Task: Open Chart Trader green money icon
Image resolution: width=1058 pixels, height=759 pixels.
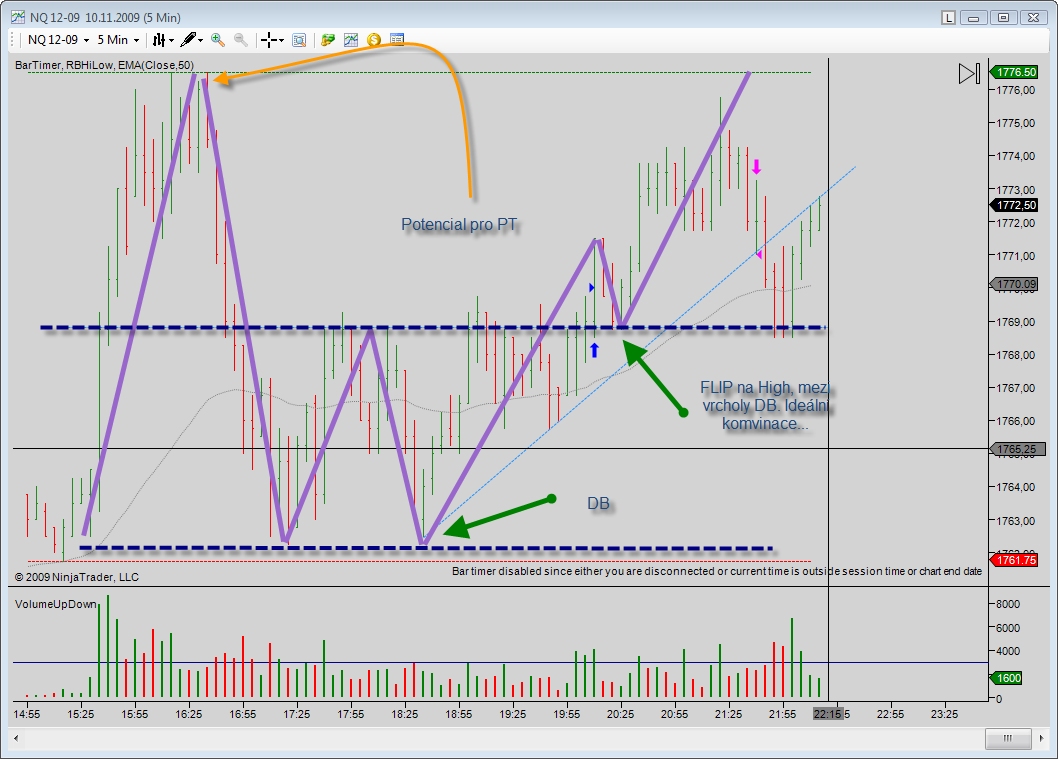Action: coord(328,40)
